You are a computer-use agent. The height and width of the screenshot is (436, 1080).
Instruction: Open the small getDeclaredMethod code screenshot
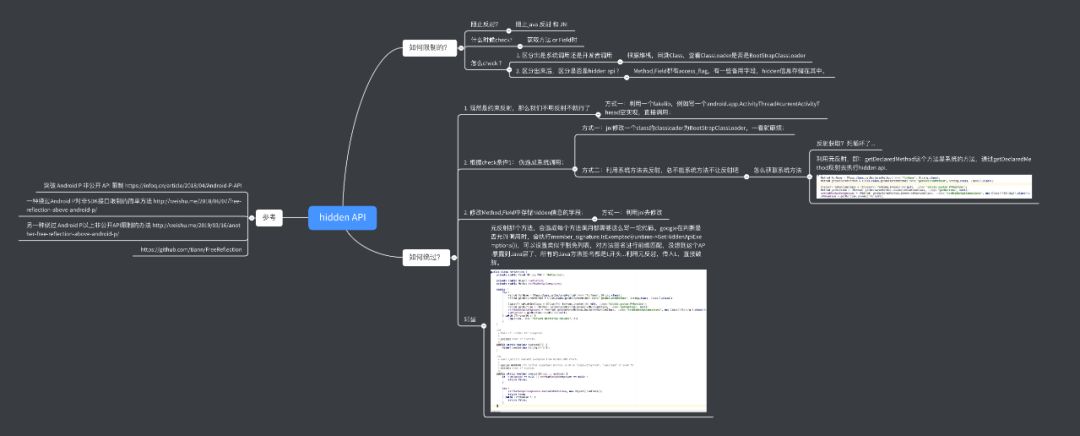923,186
